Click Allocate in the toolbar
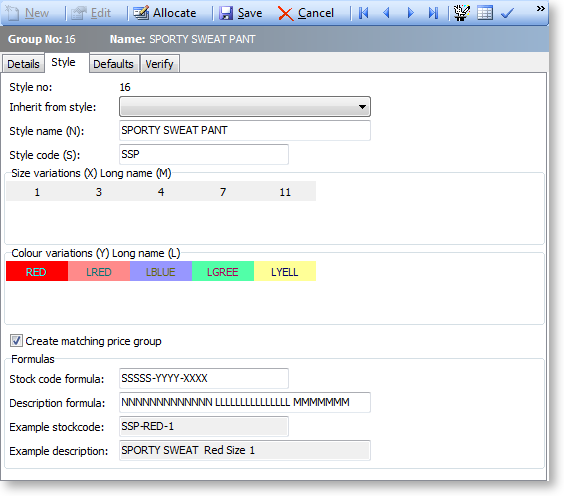This screenshot has height=496, width=564. (165, 13)
